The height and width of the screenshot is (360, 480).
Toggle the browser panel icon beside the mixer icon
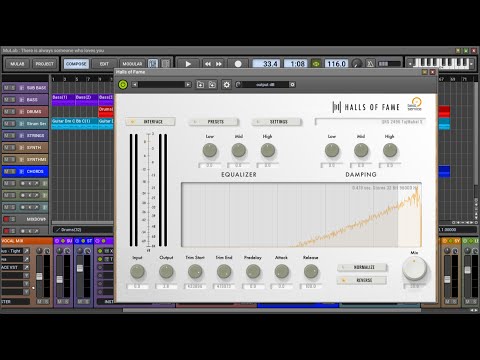[x=165, y=64]
